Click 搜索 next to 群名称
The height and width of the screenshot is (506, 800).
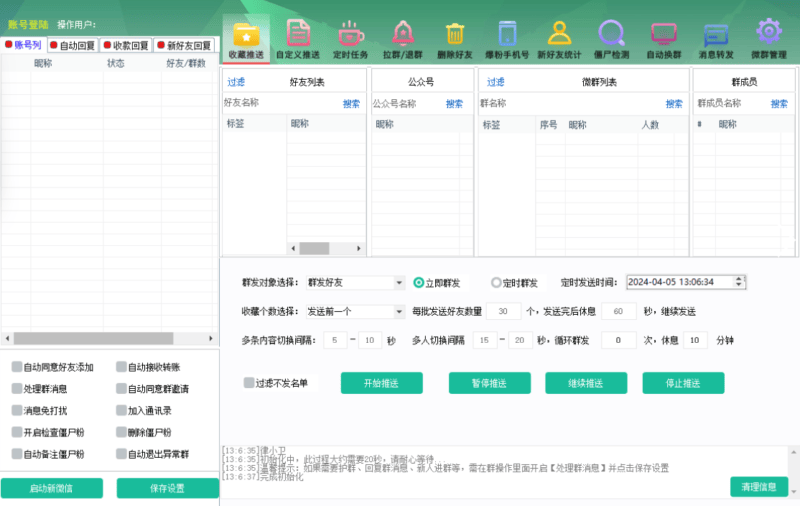point(674,104)
